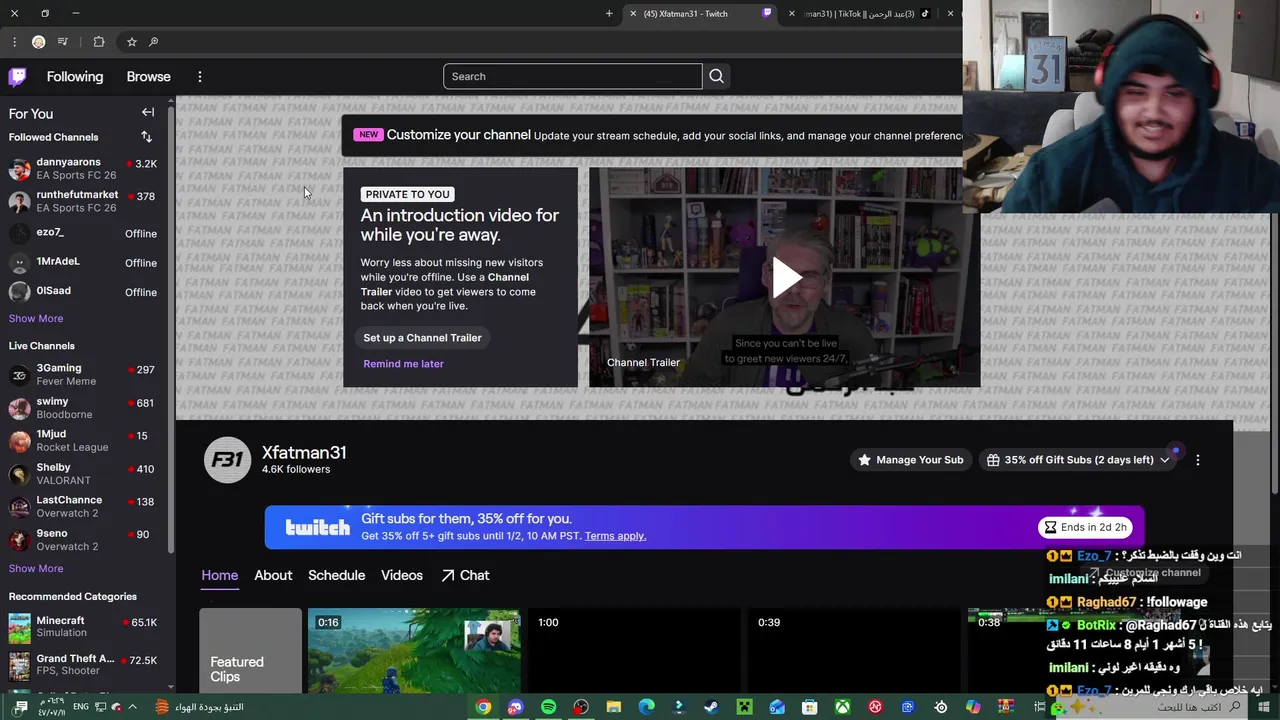The width and height of the screenshot is (1280, 720).
Task: Go to the Following page
Action: [75, 77]
